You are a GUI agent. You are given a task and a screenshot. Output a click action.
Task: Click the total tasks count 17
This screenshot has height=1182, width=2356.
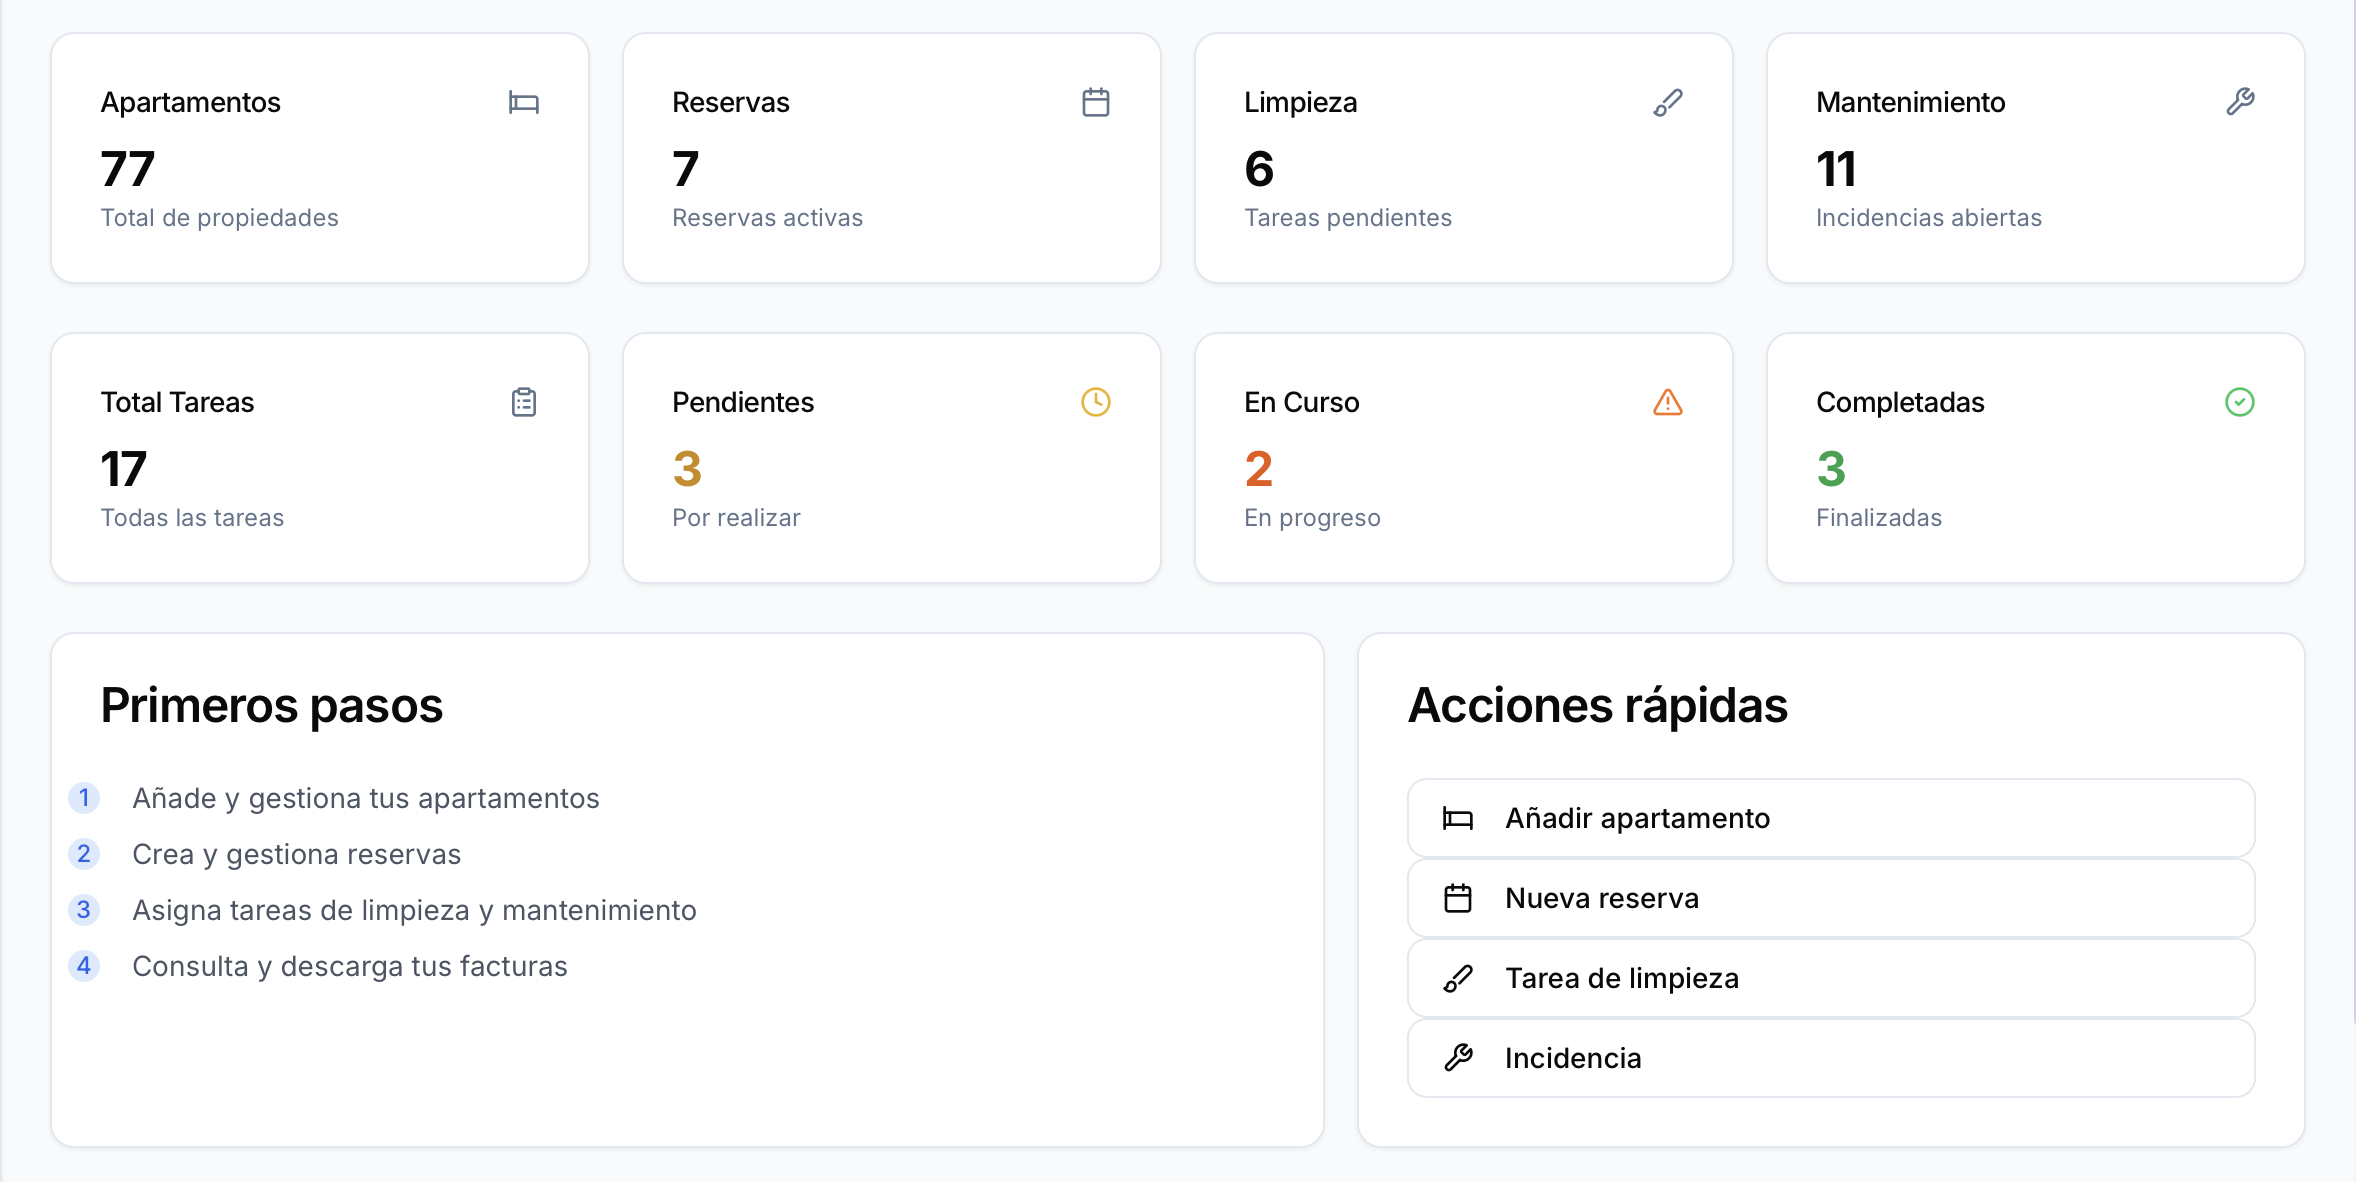point(124,468)
